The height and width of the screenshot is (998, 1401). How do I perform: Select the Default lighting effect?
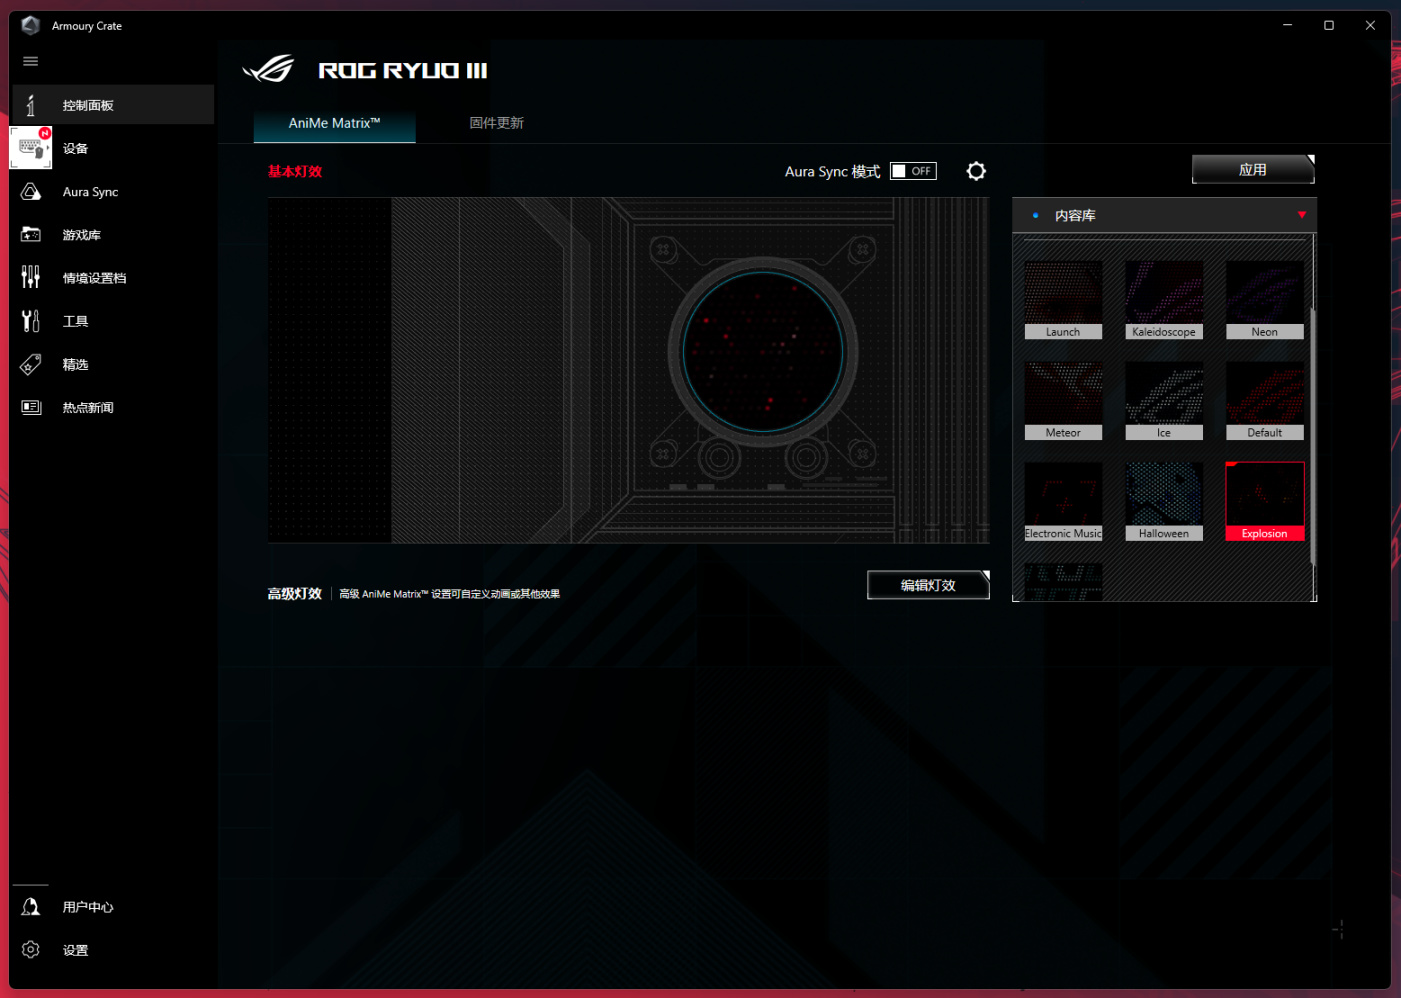click(x=1265, y=401)
